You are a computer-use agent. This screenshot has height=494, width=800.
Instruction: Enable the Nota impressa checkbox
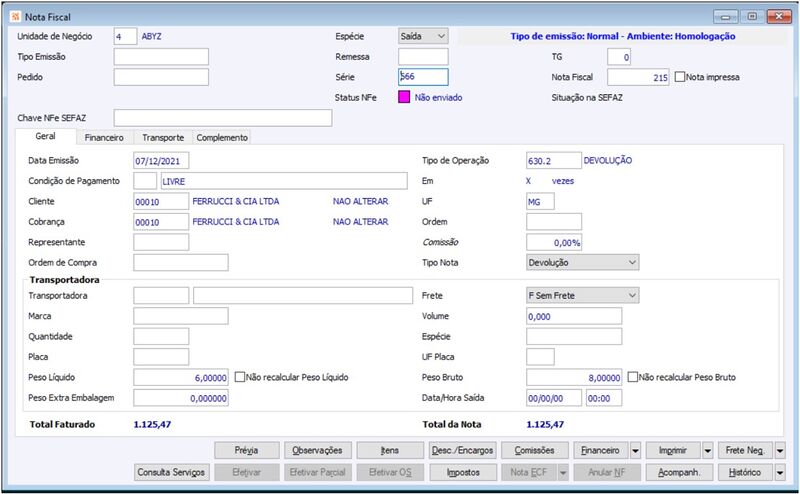pyautogui.click(x=680, y=77)
